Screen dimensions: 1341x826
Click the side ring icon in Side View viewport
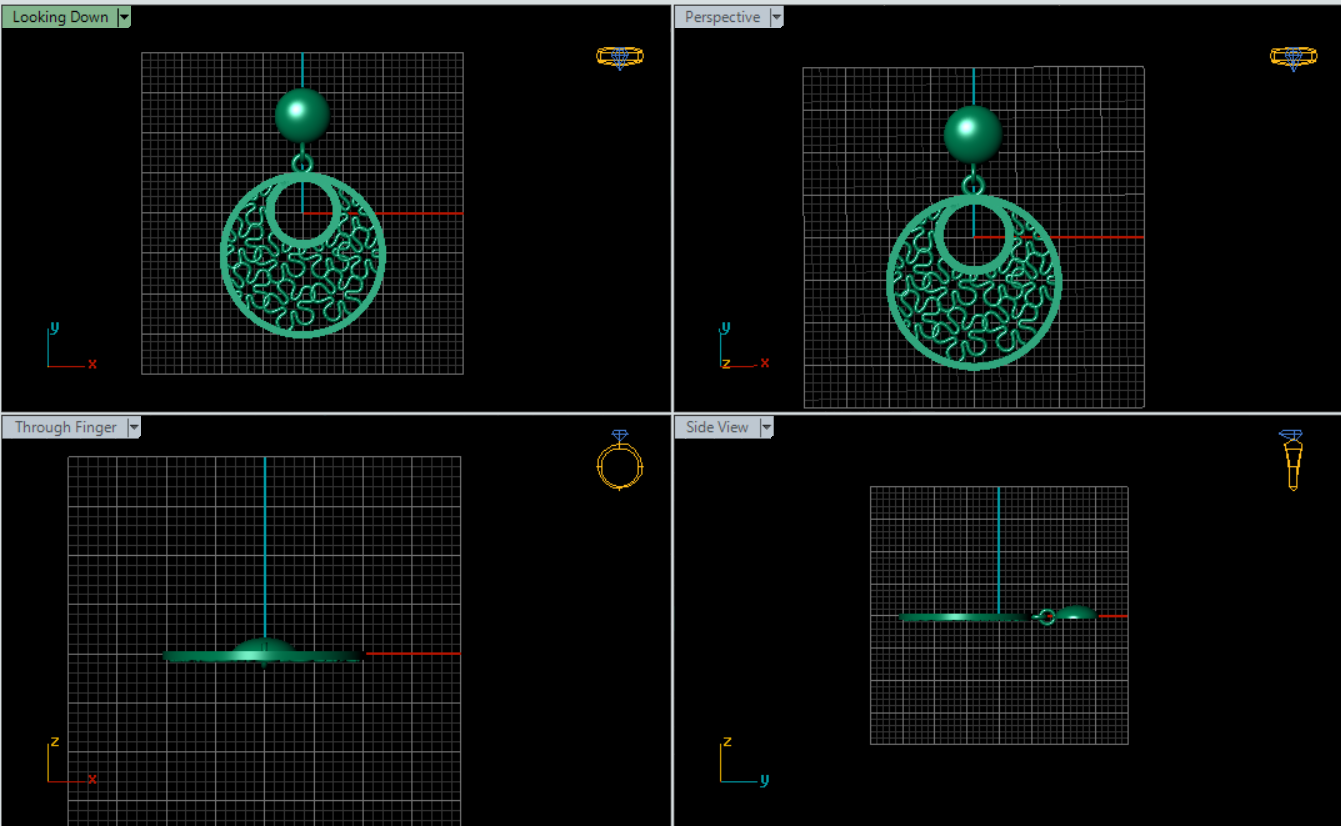tap(1291, 460)
